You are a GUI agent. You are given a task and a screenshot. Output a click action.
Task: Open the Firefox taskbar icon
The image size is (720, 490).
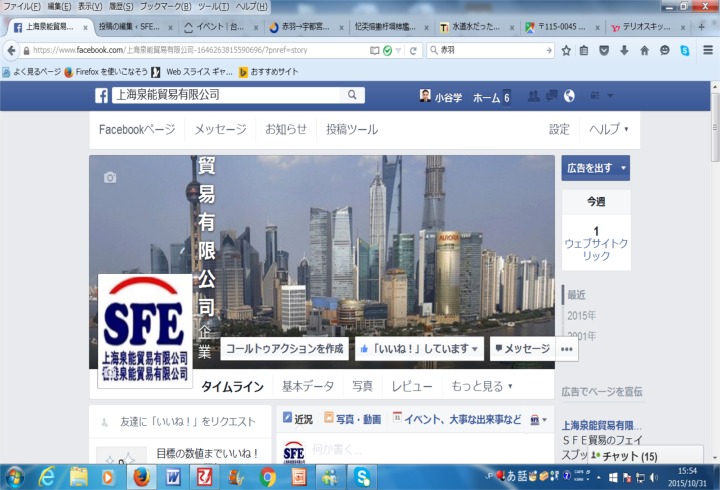(141, 477)
